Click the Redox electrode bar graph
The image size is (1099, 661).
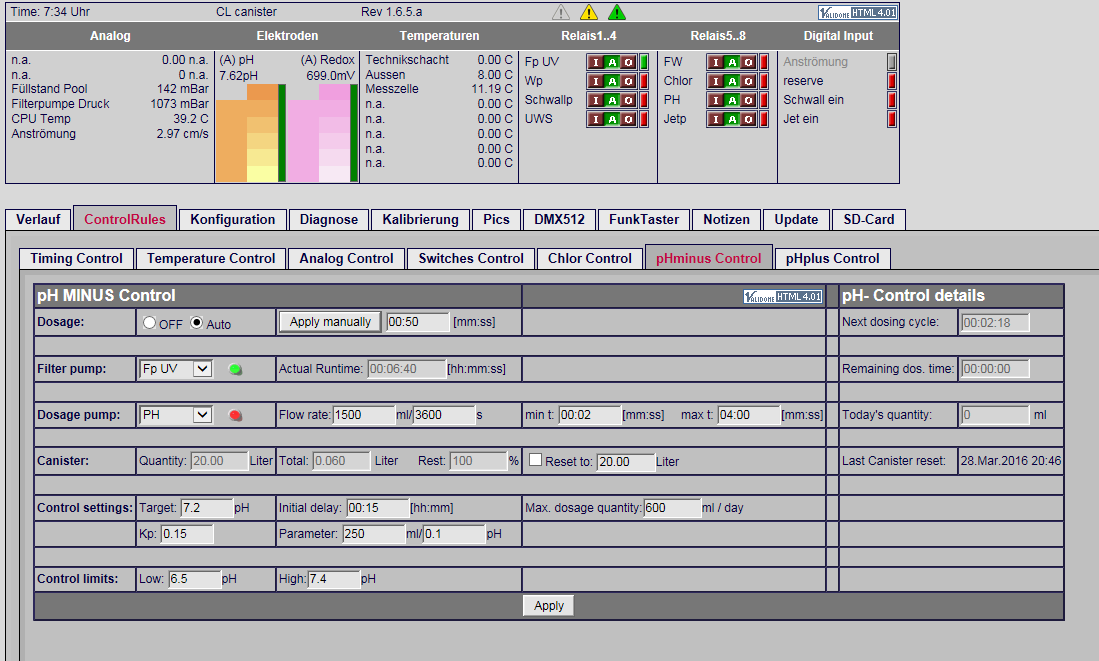322,133
